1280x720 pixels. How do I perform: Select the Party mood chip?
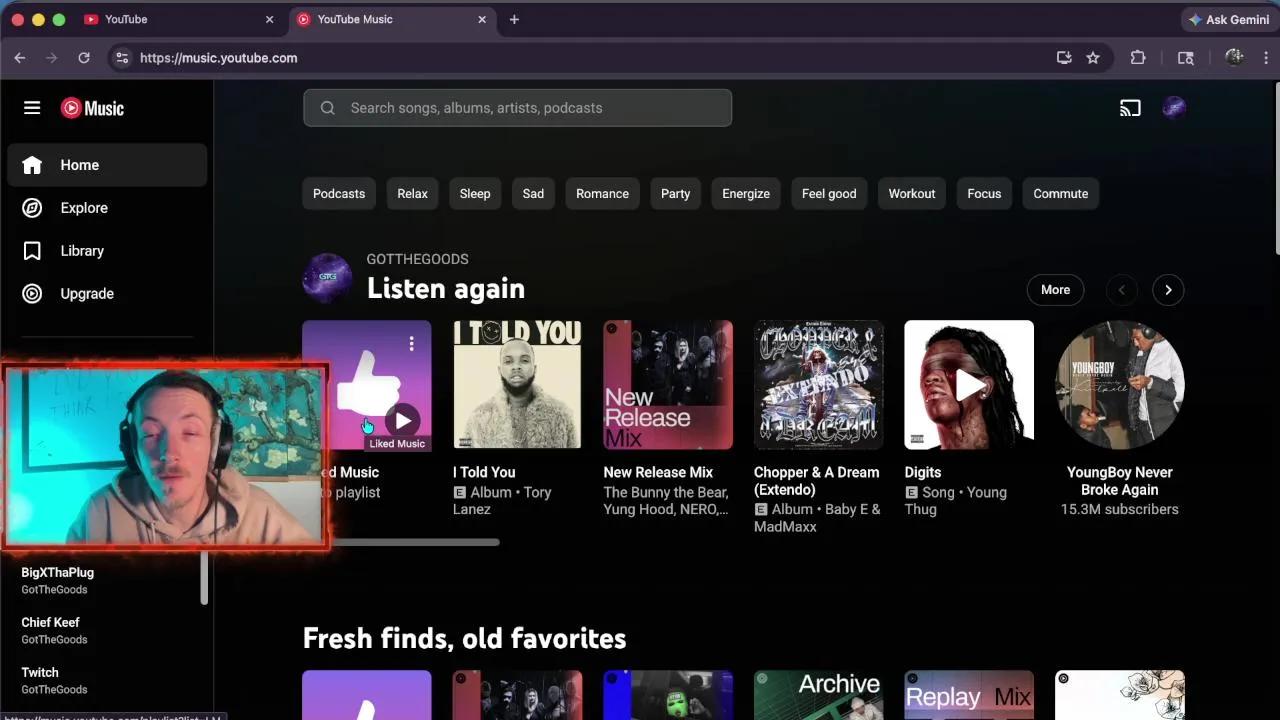coord(675,194)
